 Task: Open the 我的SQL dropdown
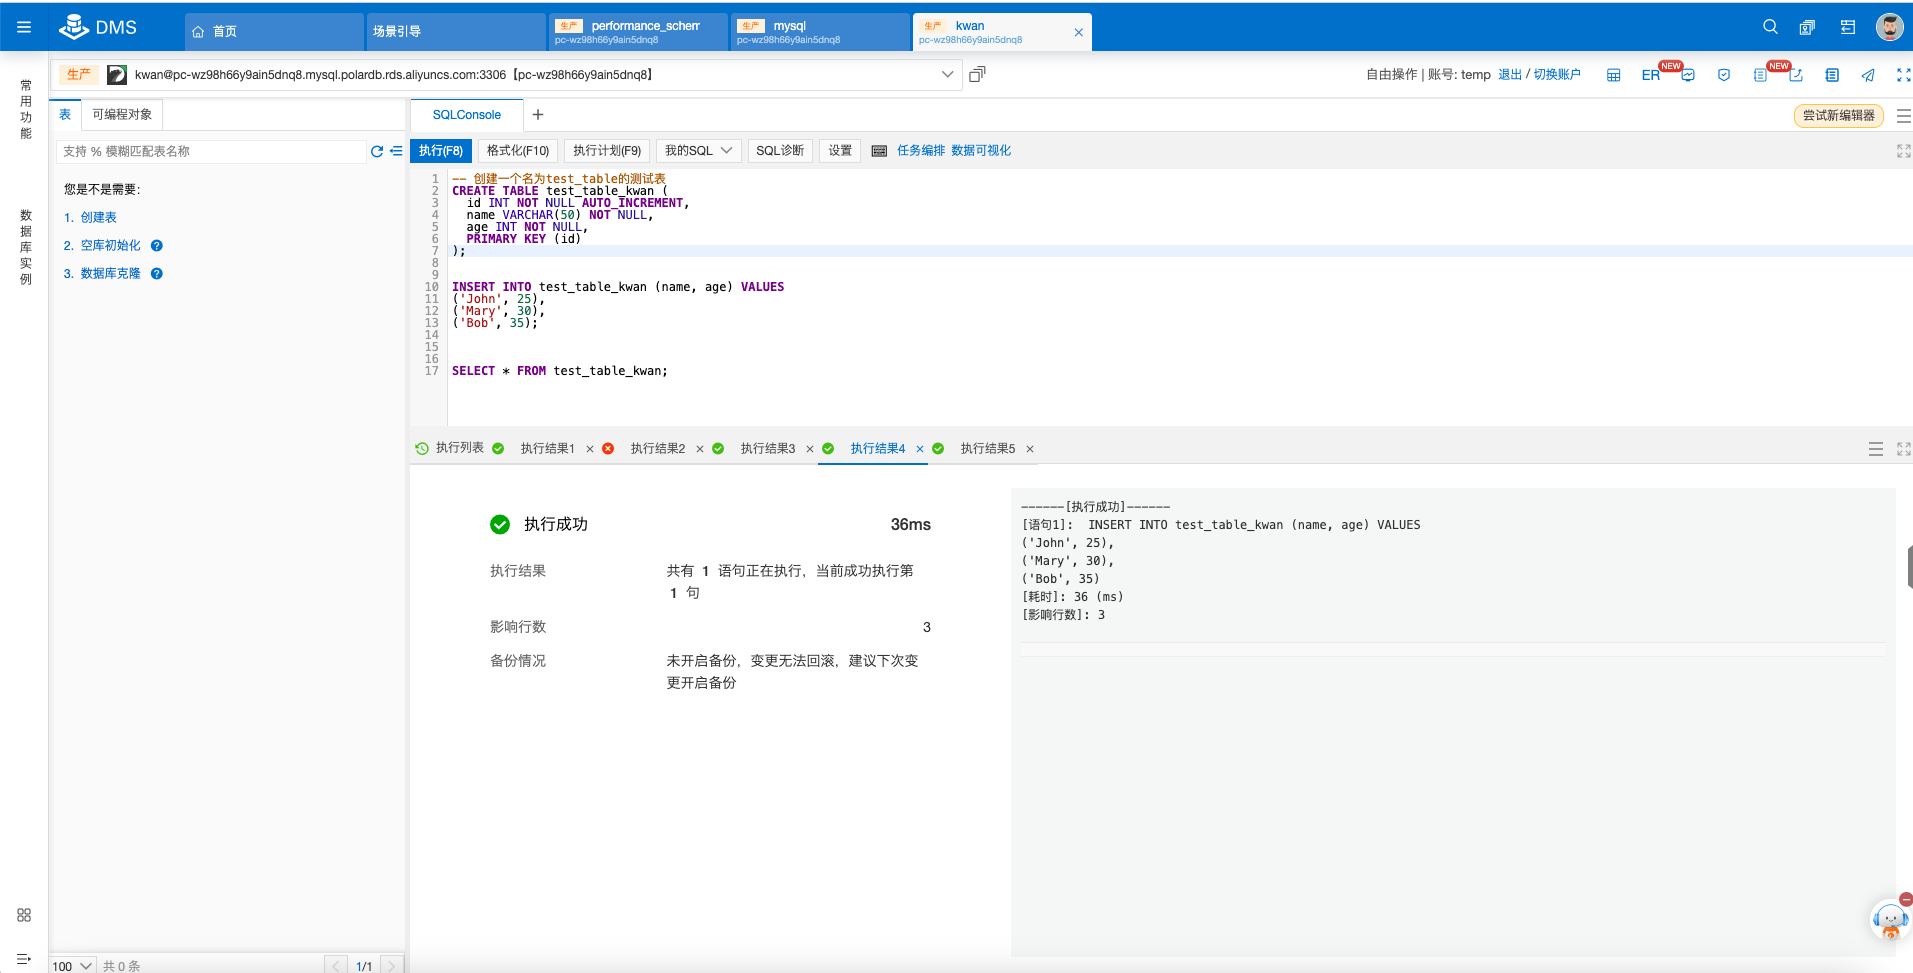[699, 151]
